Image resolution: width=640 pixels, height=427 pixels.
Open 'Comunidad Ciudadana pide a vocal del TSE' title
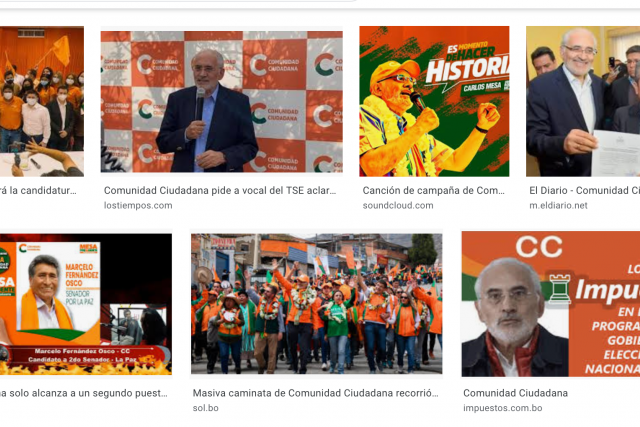(220, 190)
